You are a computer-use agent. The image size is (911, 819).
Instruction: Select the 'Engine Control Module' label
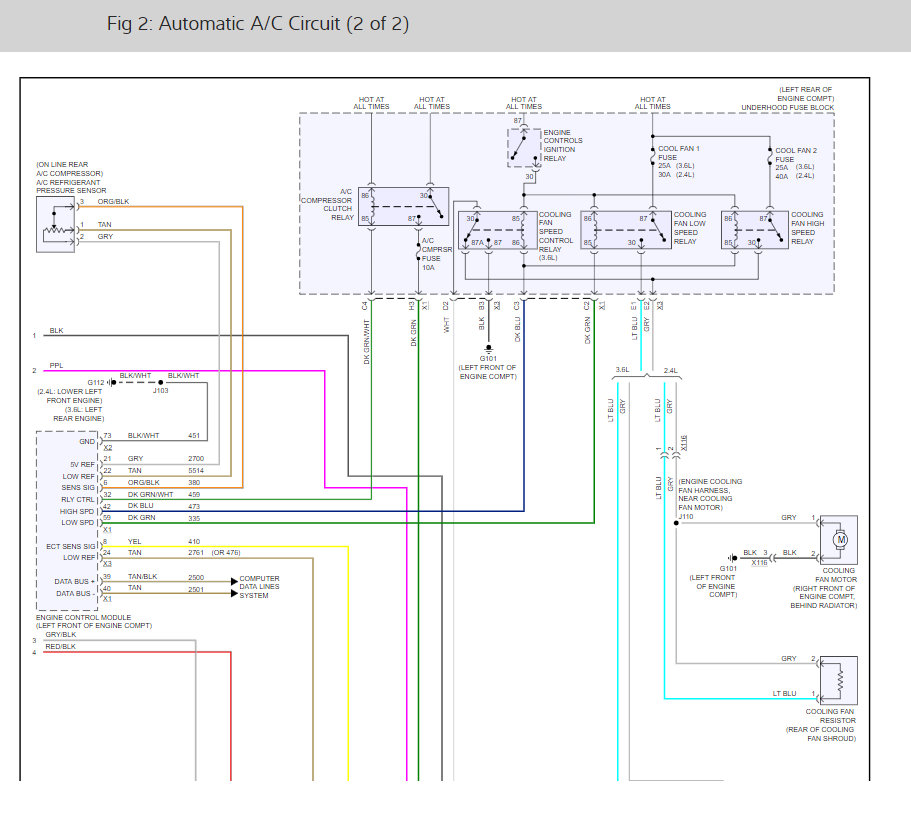click(x=78, y=618)
